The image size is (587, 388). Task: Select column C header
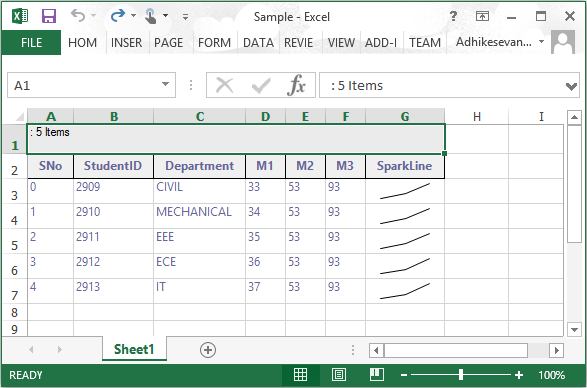200,116
